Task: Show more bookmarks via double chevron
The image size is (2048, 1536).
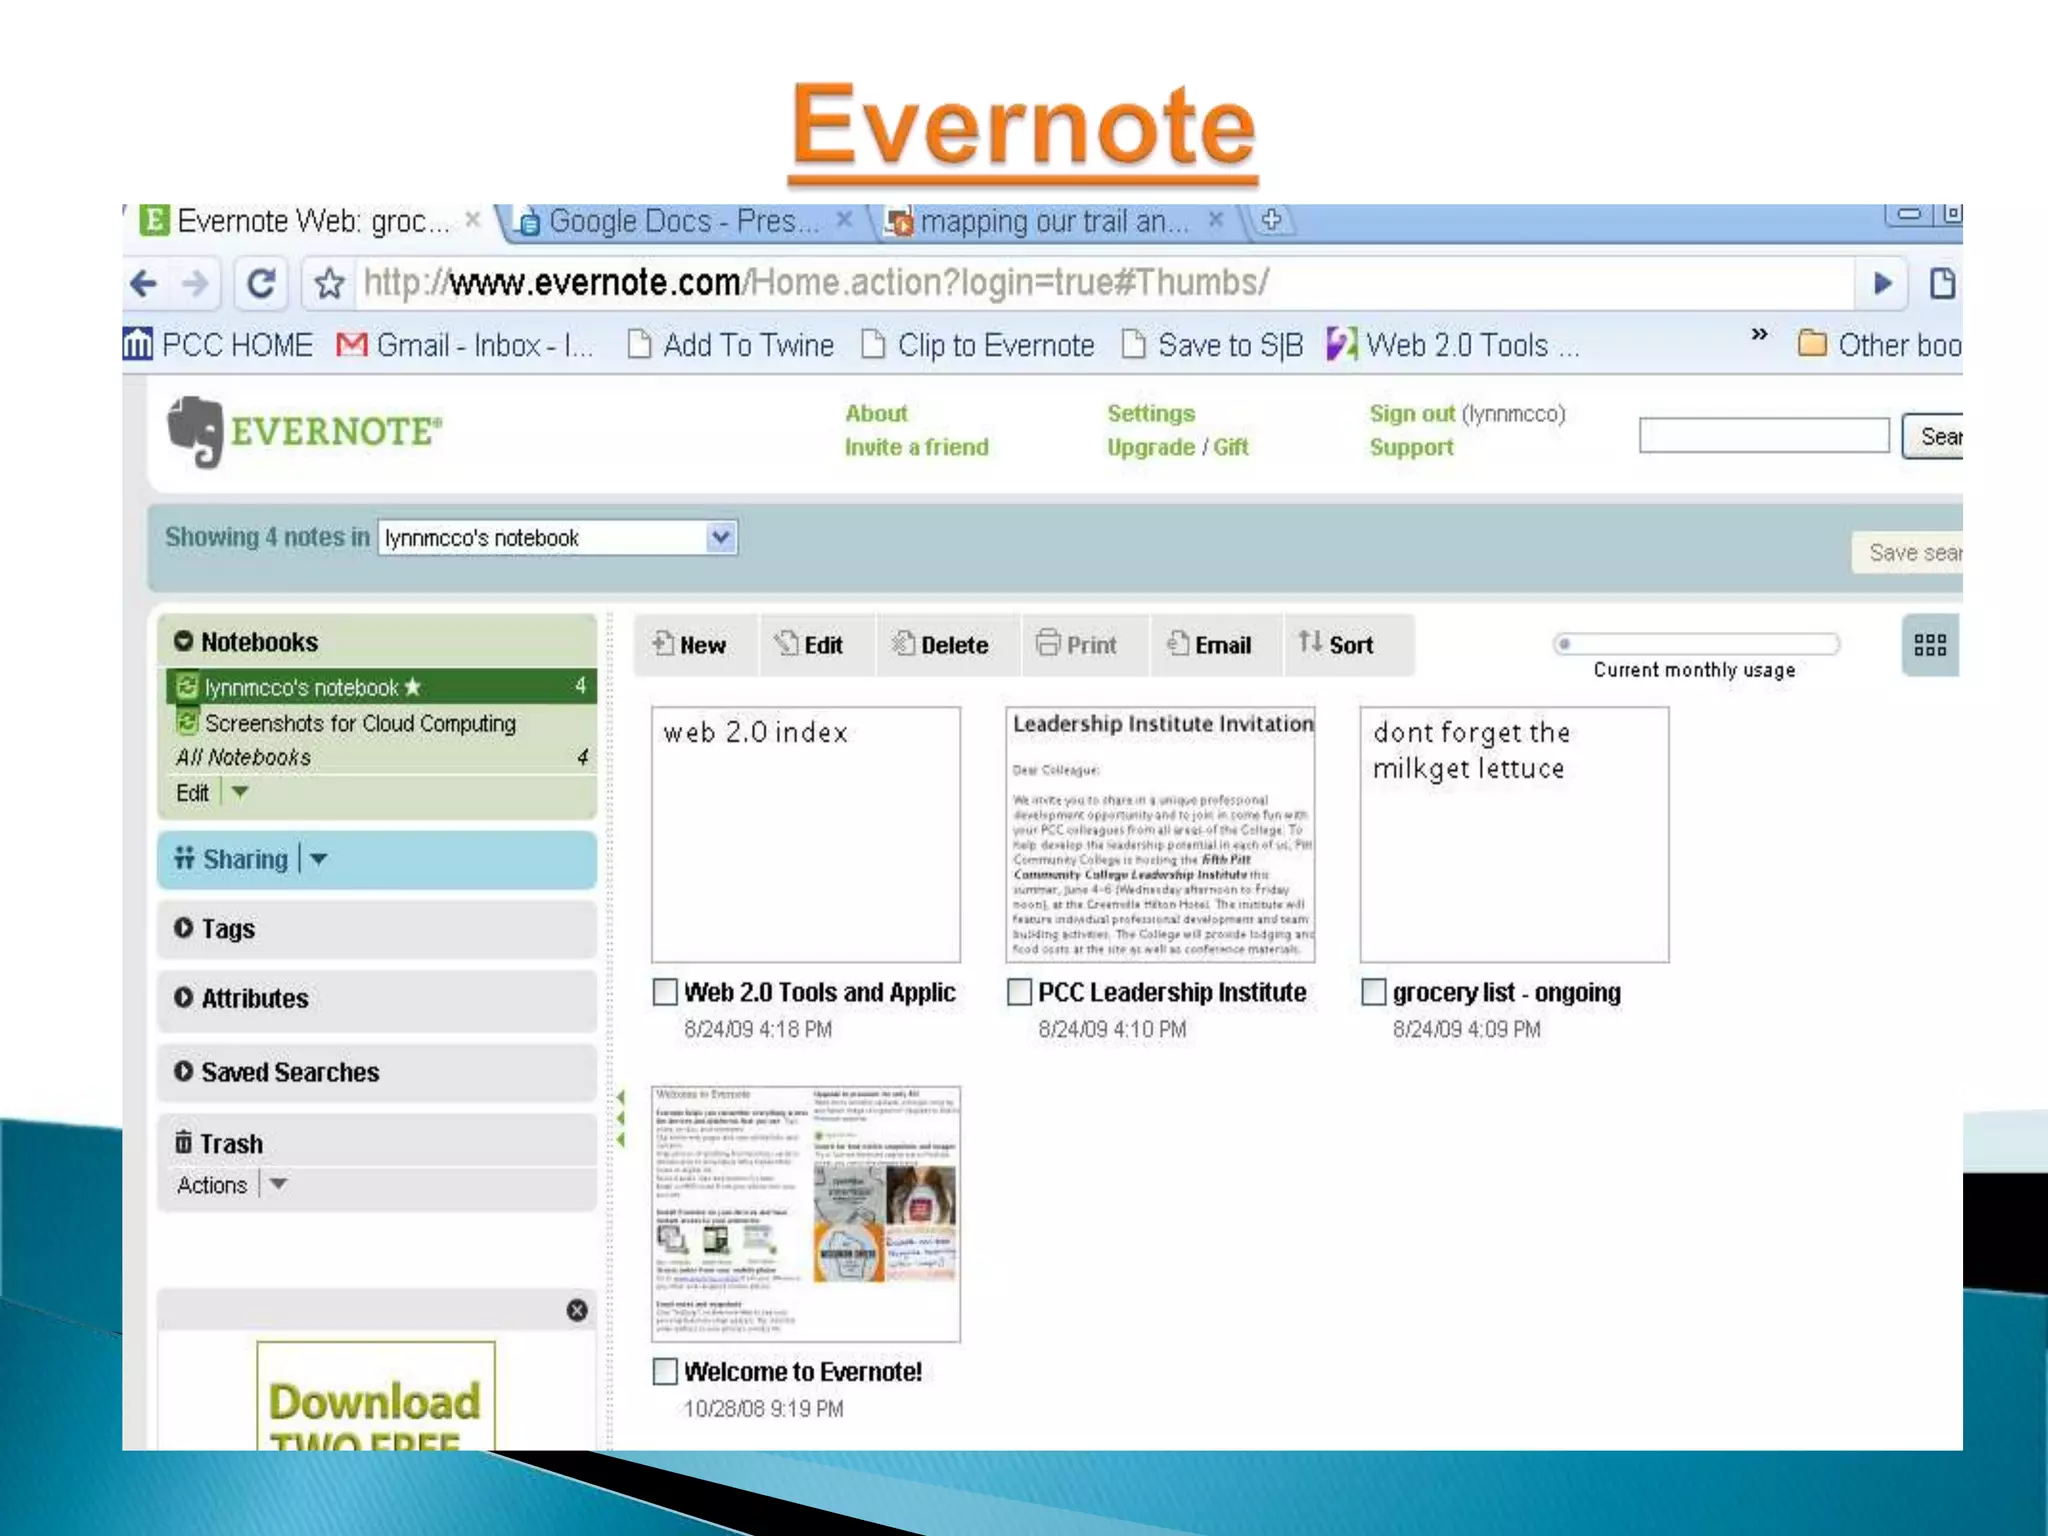Action: coord(1759,334)
